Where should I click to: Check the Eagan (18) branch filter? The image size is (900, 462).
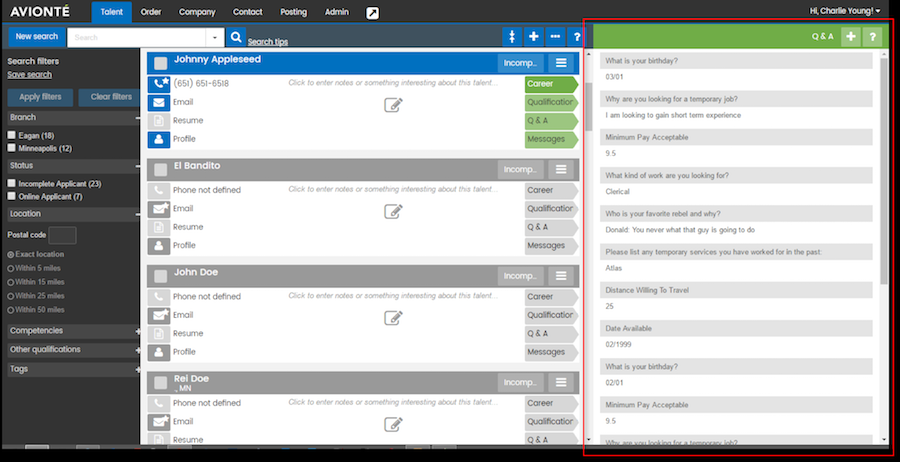11,135
